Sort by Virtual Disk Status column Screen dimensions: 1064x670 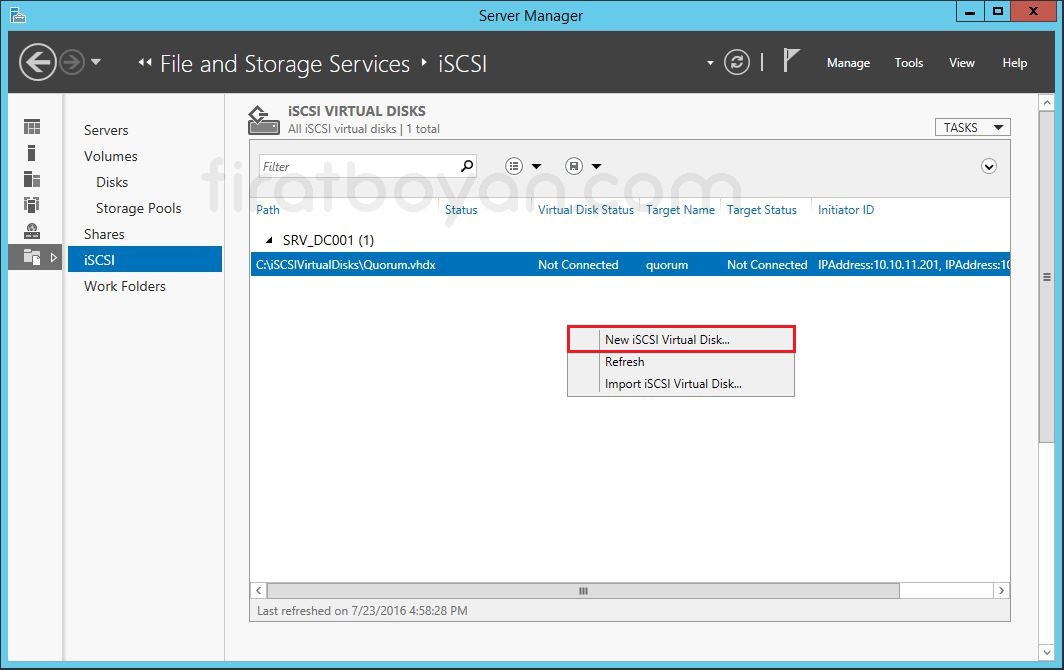(x=586, y=210)
